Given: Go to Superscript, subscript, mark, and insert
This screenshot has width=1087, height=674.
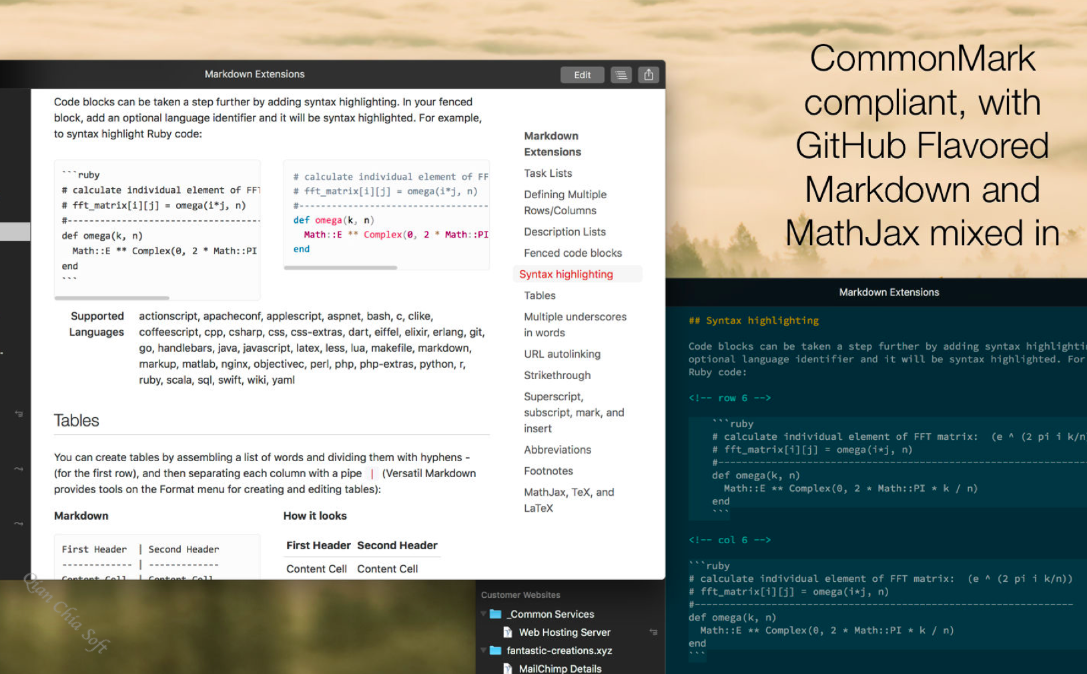Looking at the screenshot, I should pyautogui.click(x=574, y=413).
